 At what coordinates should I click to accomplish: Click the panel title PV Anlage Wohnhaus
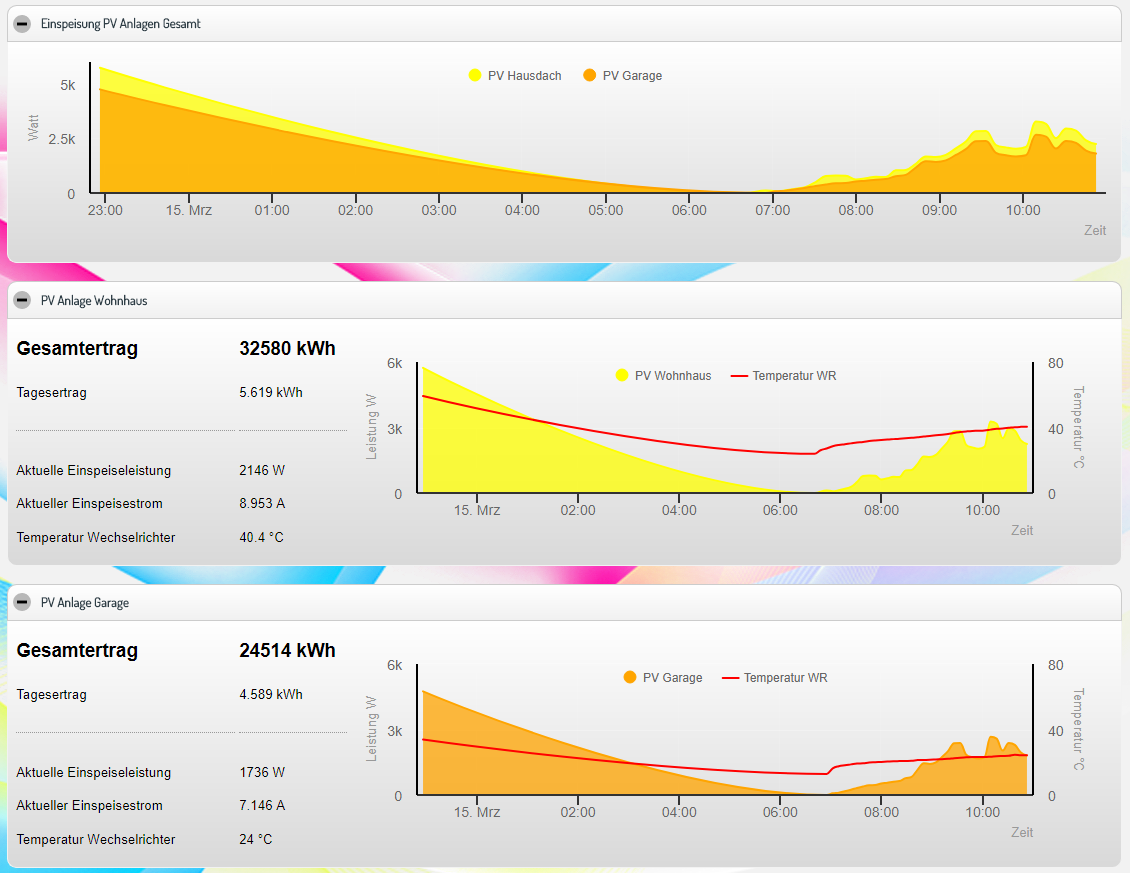[94, 301]
